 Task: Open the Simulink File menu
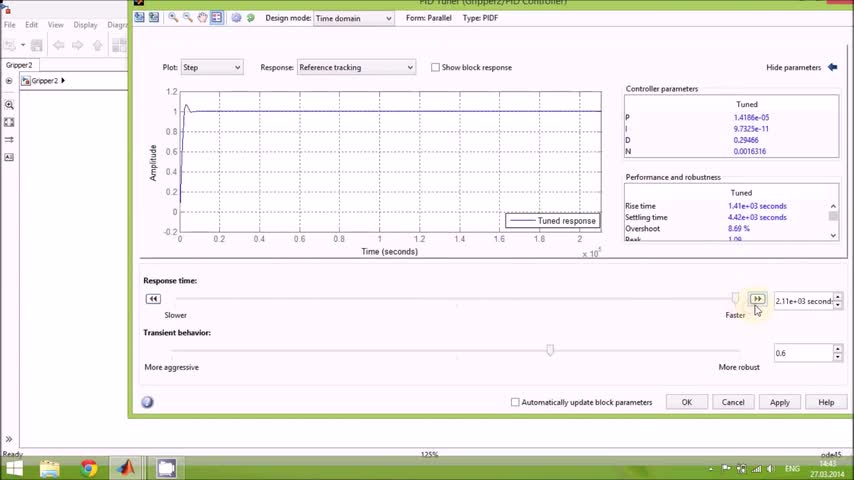click(10, 25)
